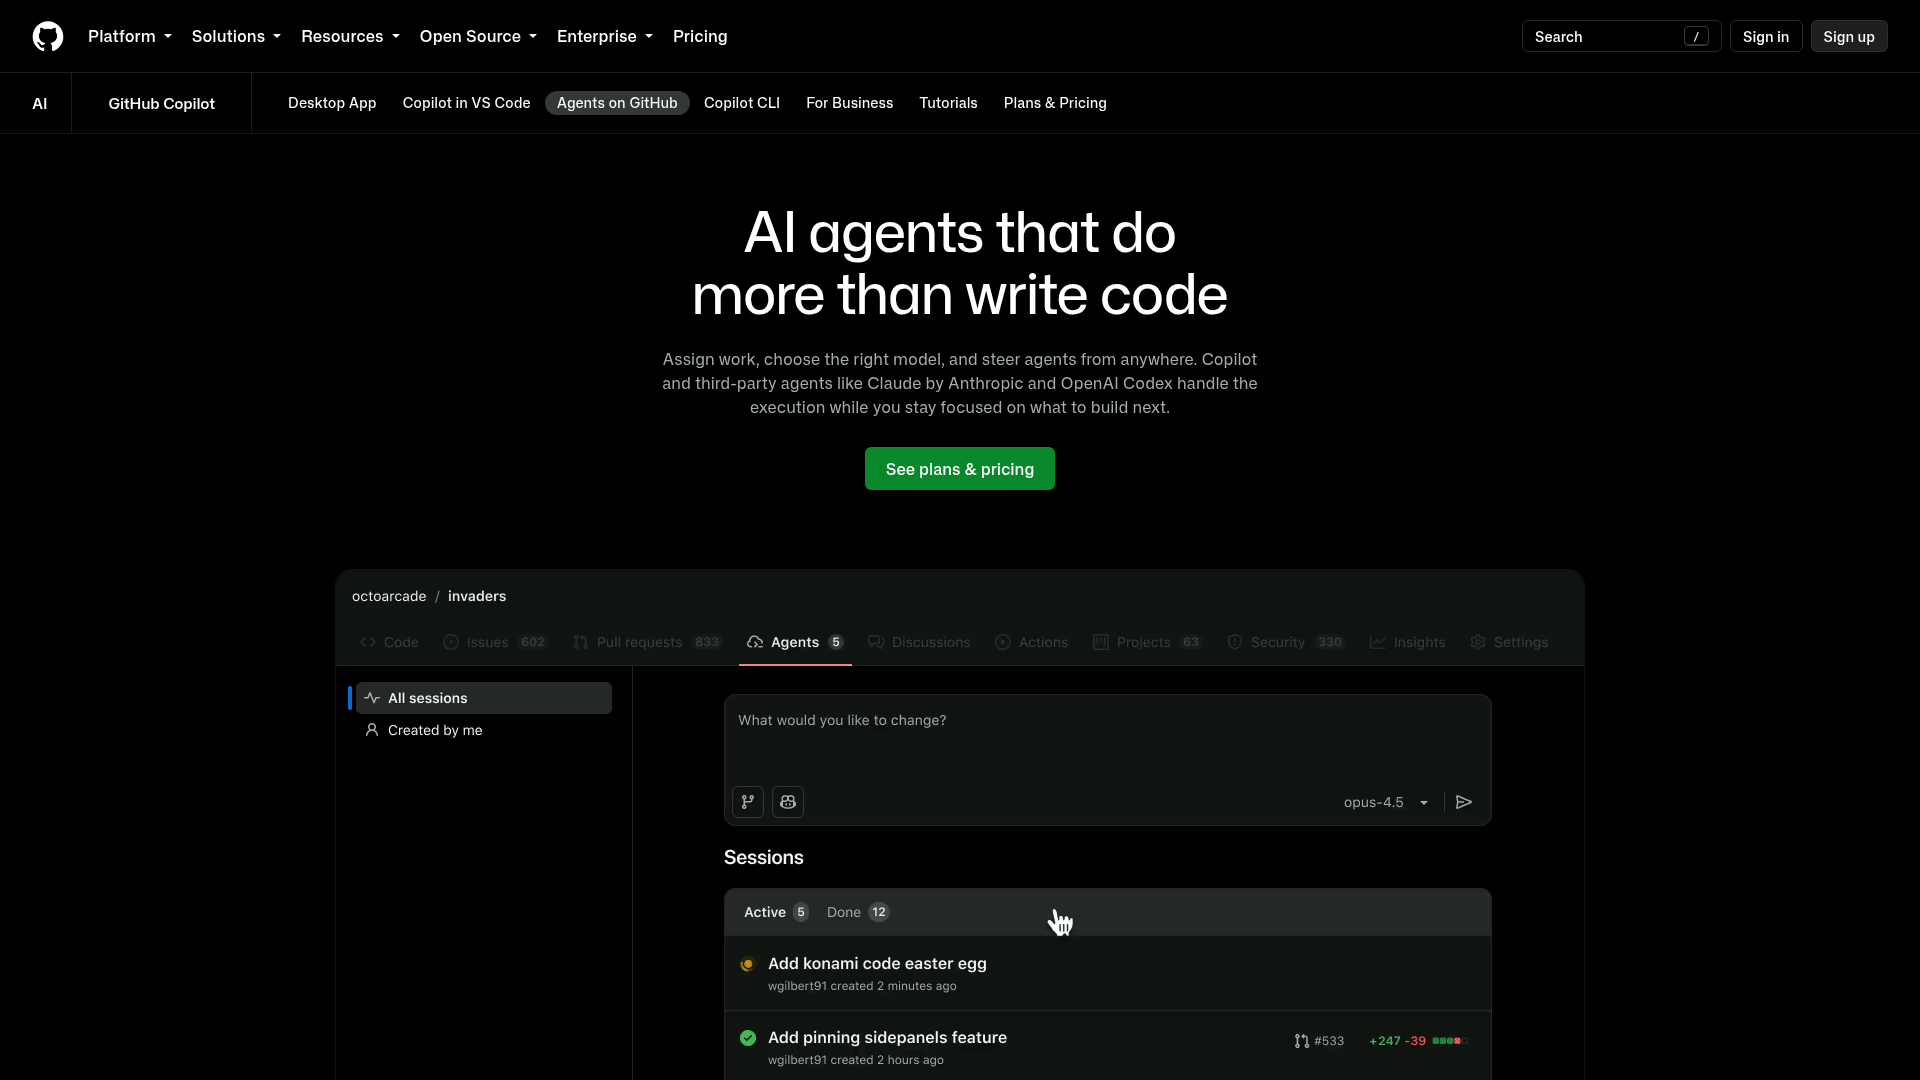
Task: Switch to the Active sessions tab
Action: [x=776, y=912]
